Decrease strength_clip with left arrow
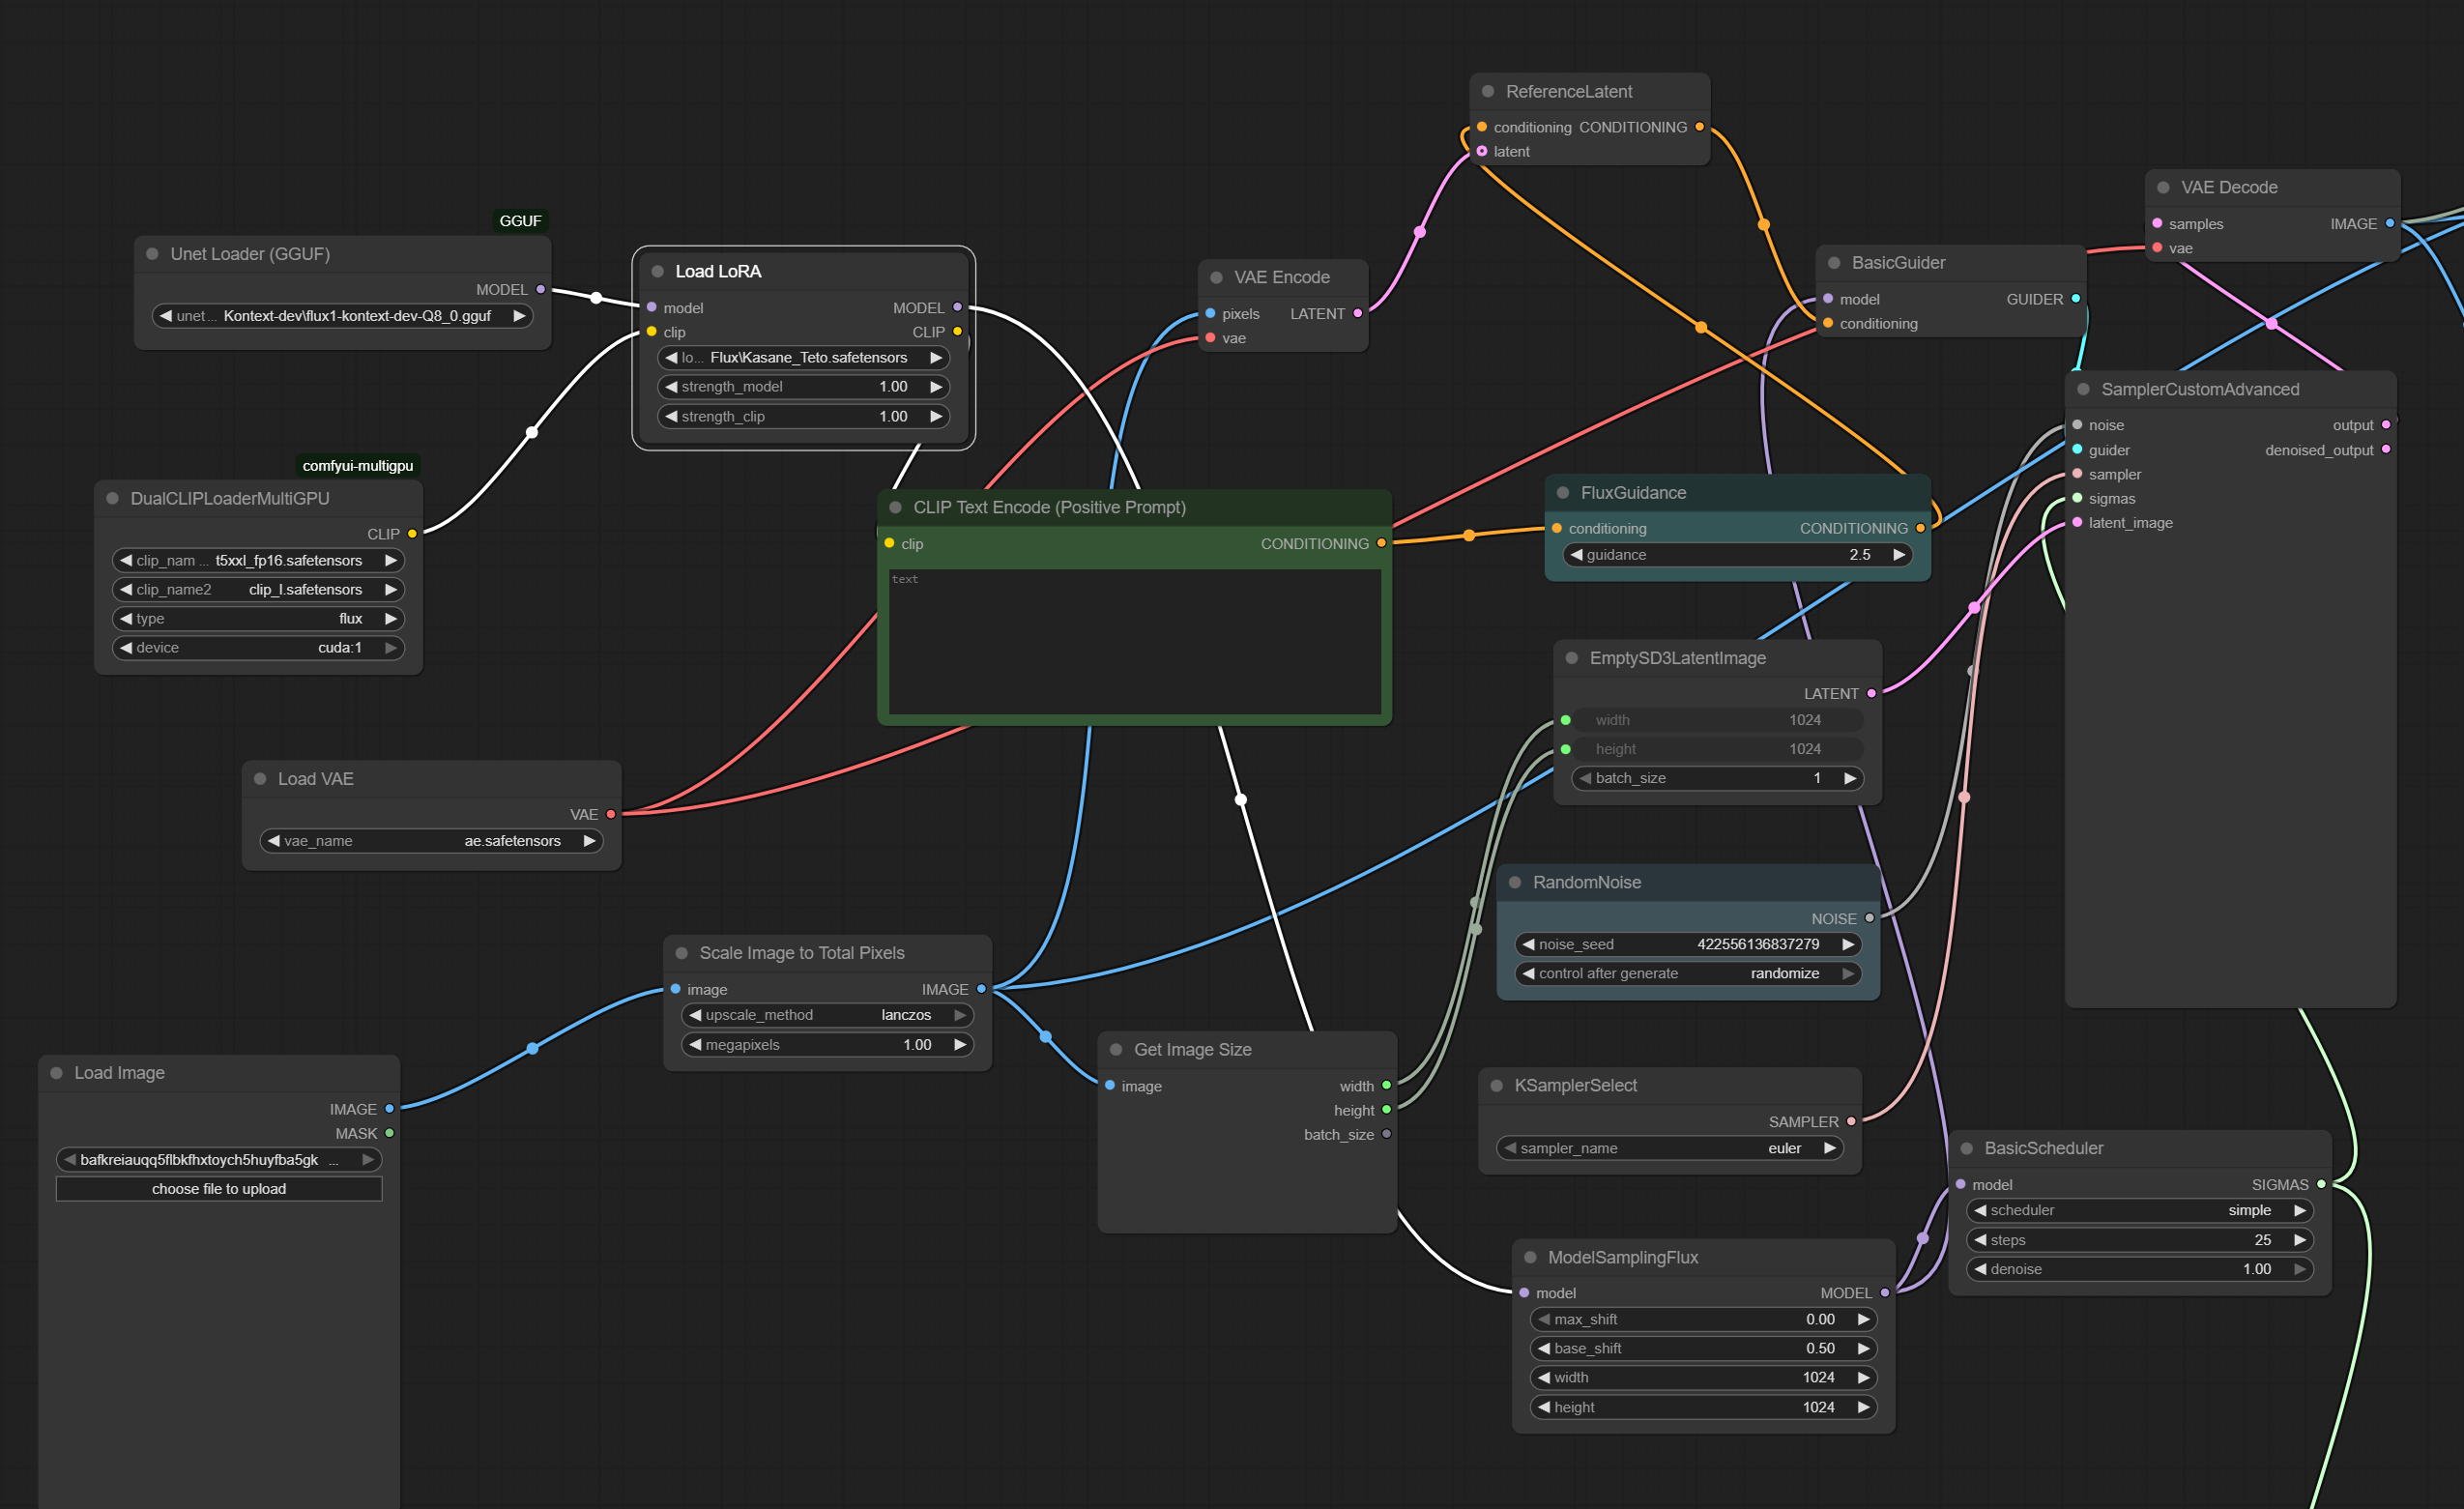Screen dimensions: 2464x1509 point(671,416)
